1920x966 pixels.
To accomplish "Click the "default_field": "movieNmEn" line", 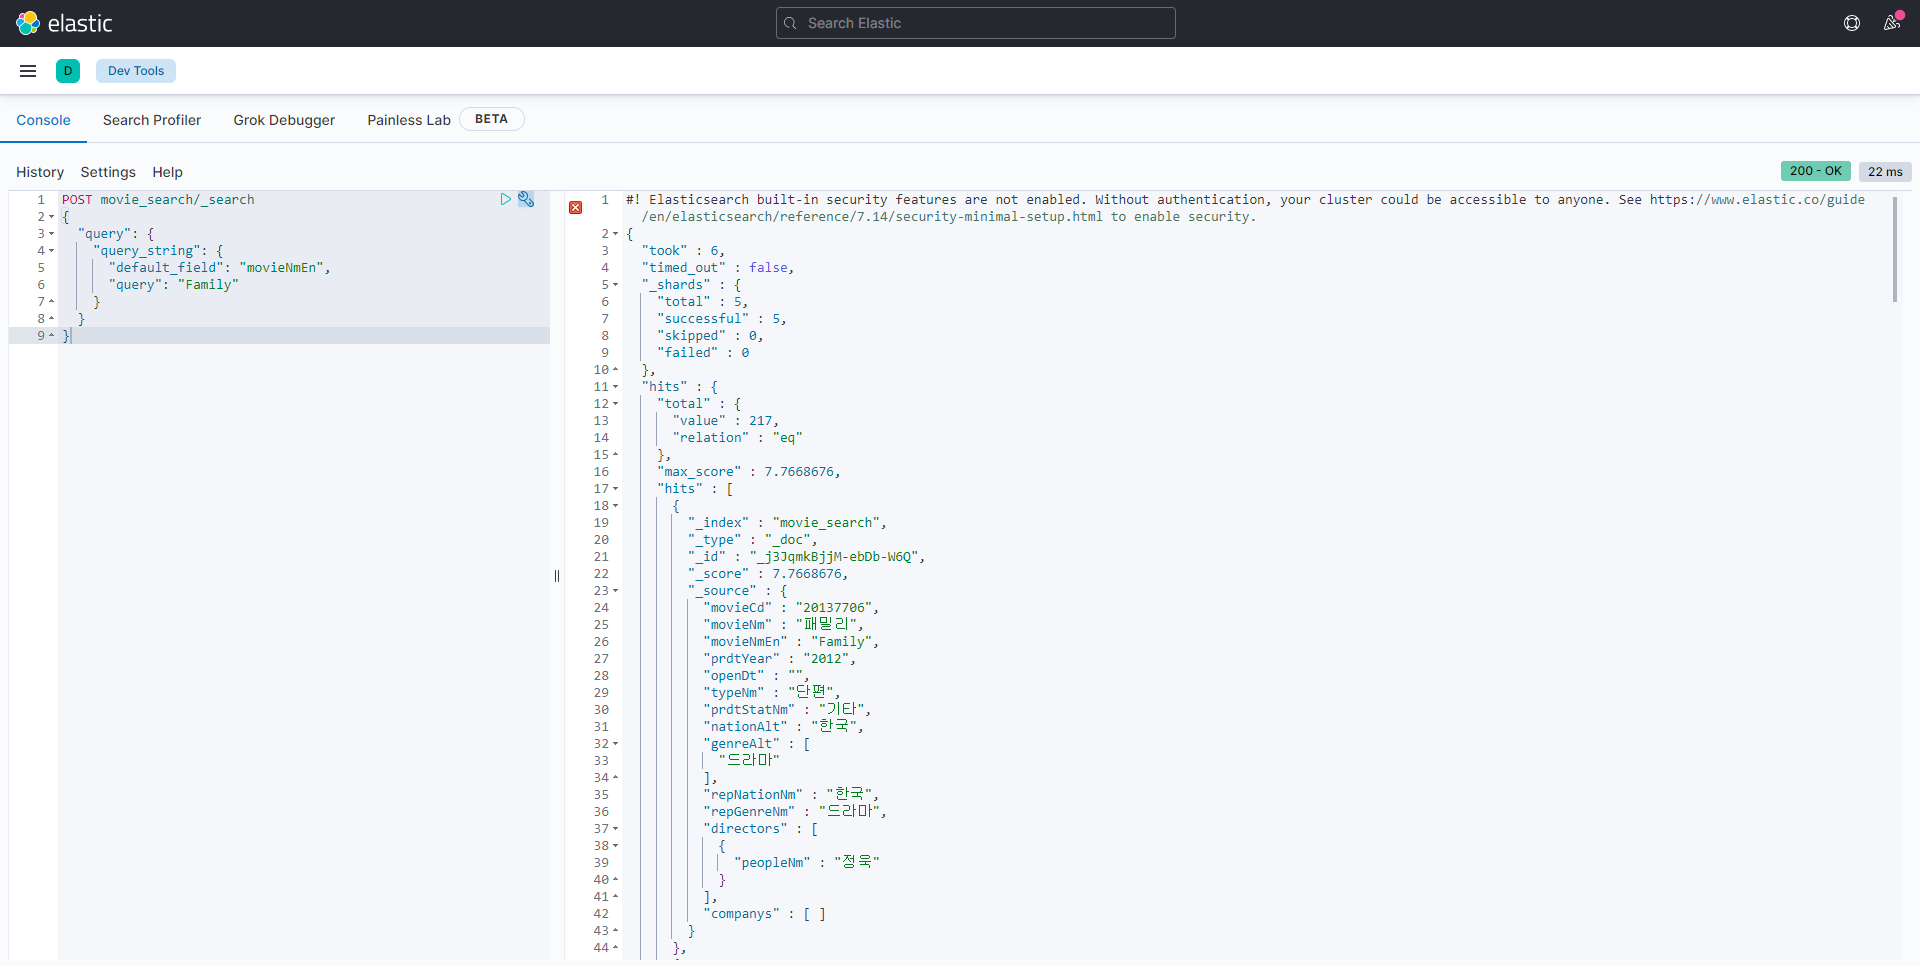I will [x=219, y=268].
